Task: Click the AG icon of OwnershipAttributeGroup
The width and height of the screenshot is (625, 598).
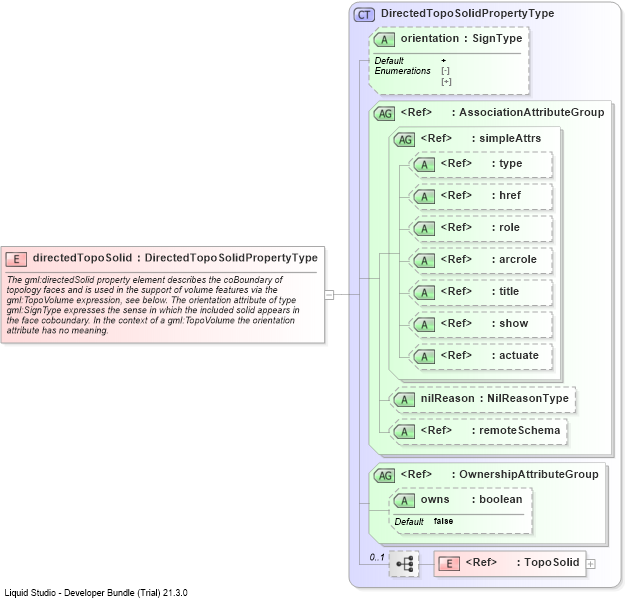Action: coord(384,475)
